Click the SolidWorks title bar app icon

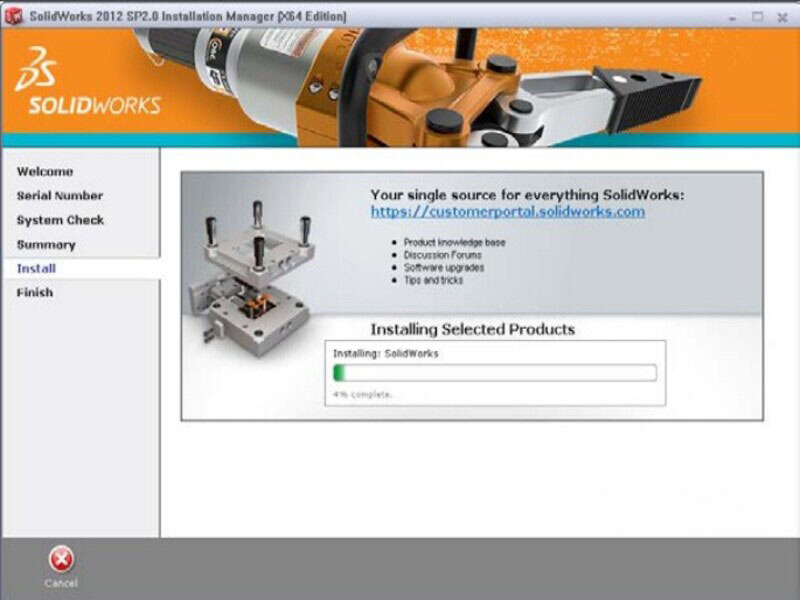click(14, 16)
